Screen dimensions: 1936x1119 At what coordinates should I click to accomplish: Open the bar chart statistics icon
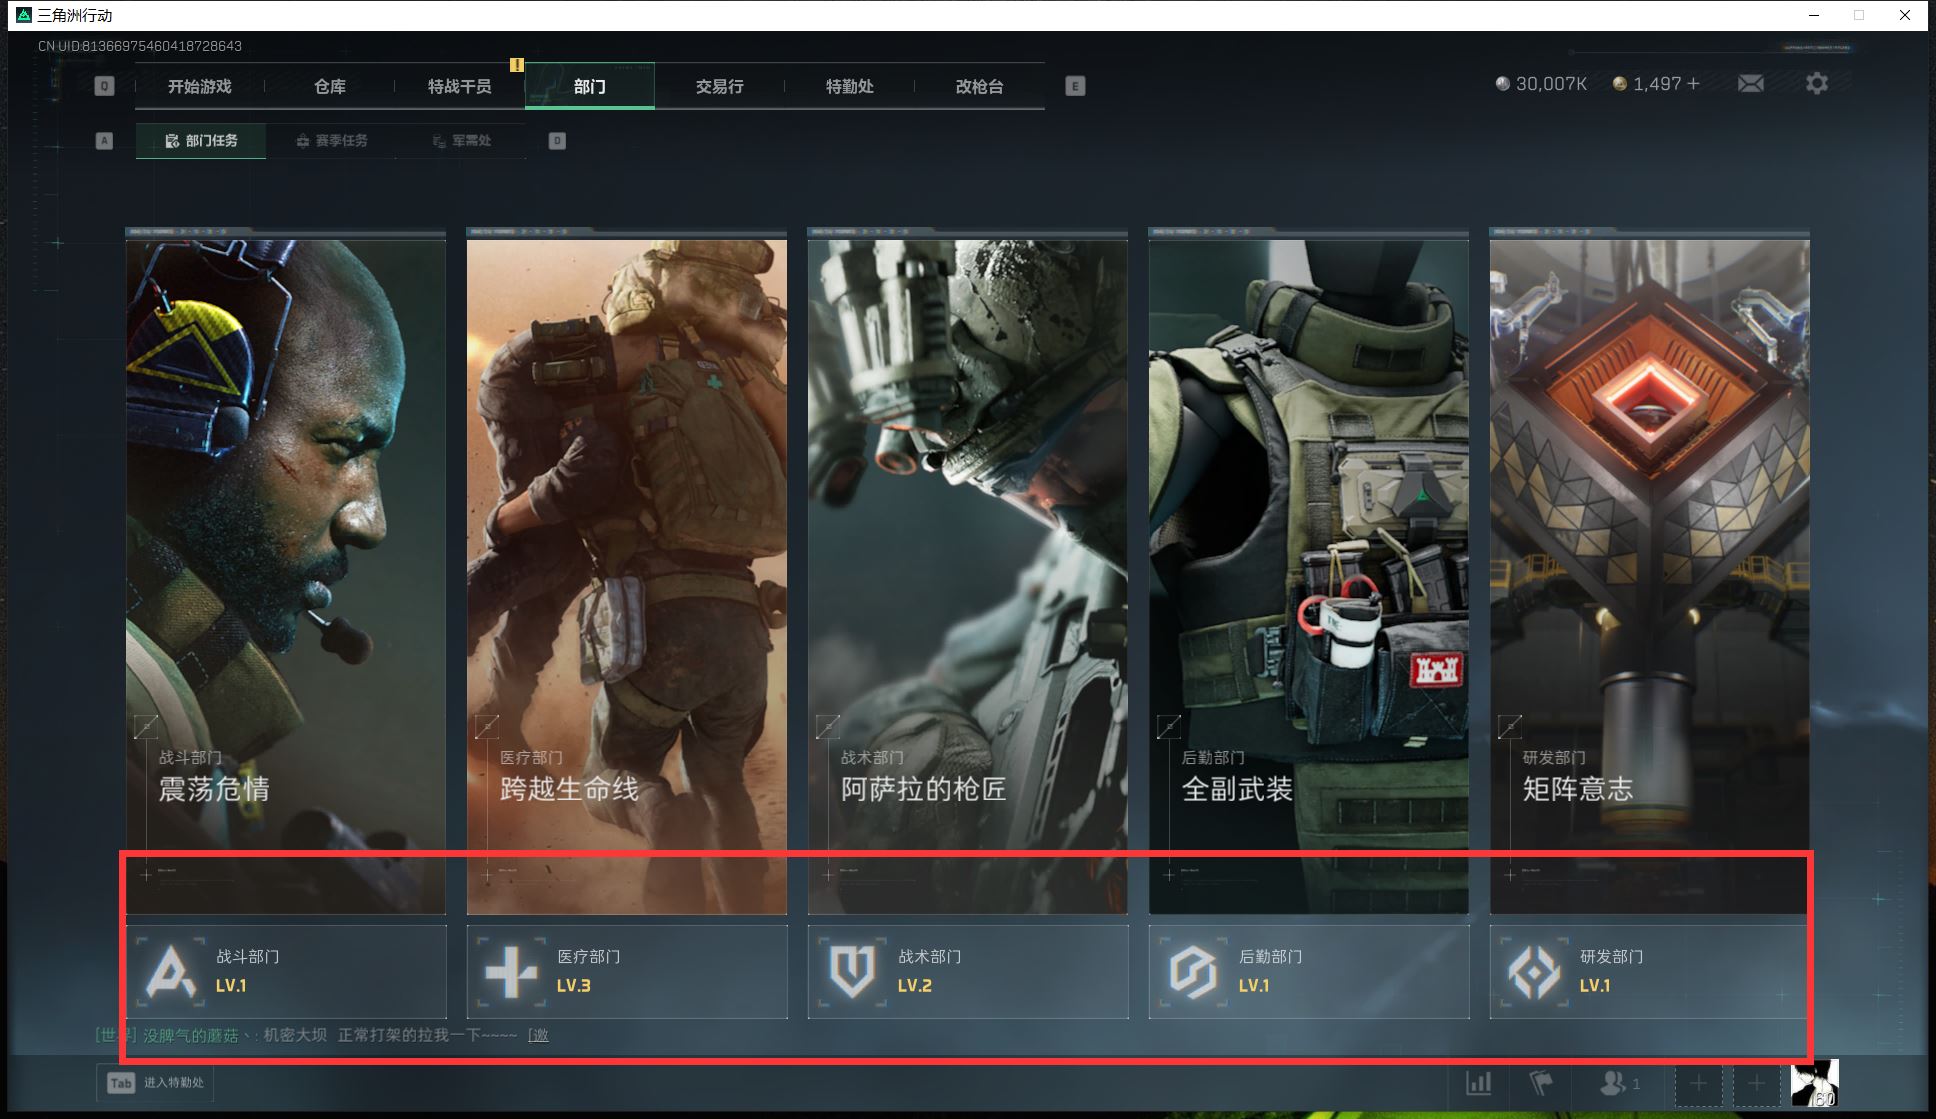(1478, 1083)
